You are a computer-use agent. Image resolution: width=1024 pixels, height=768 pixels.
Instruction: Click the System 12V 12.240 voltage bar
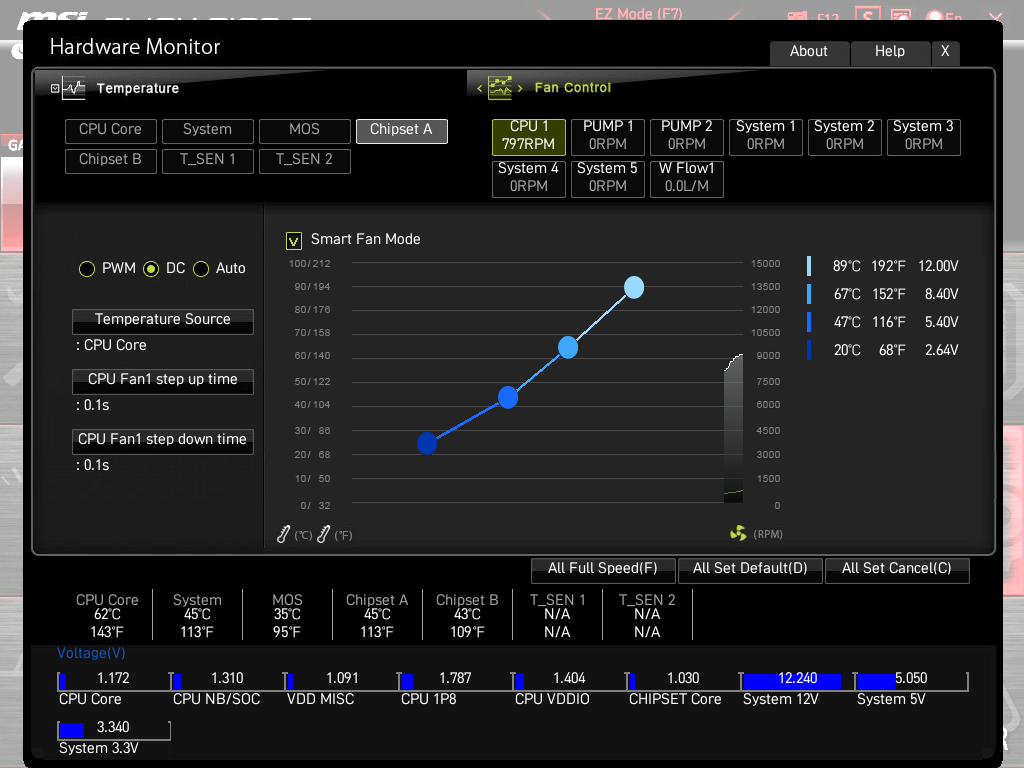[797, 680]
